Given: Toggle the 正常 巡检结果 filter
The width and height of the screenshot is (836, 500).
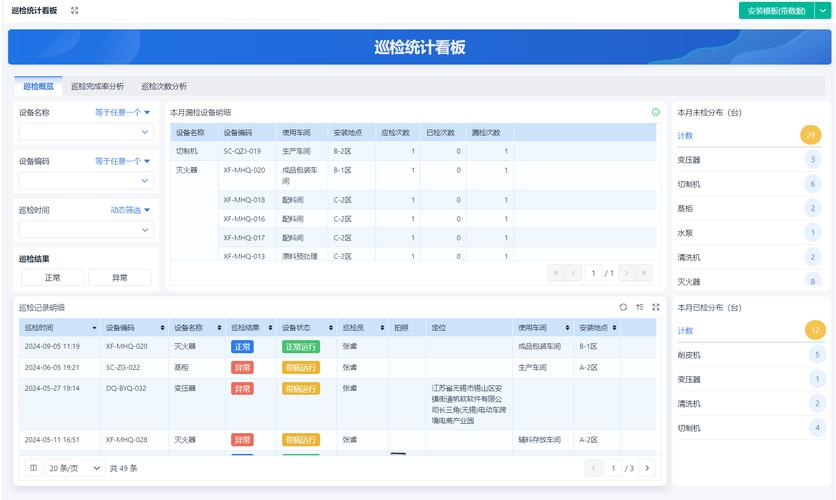Looking at the screenshot, I should coord(52,278).
